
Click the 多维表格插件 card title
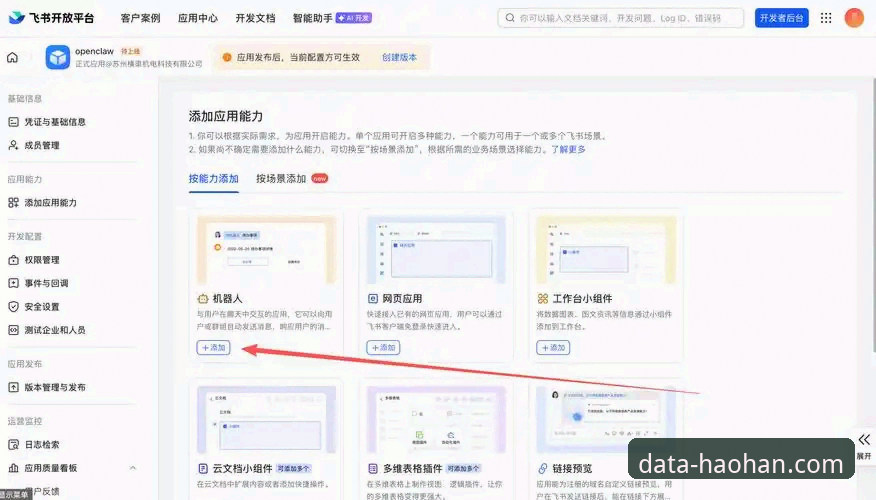pyautogui.click(x=412, y=468)
